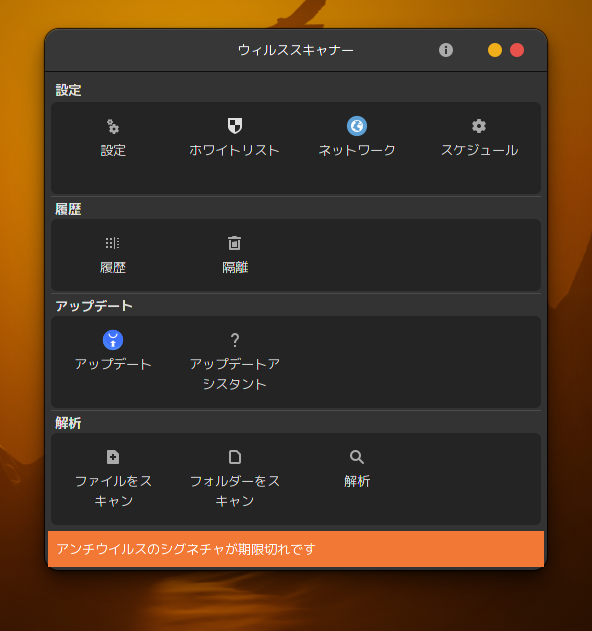
Task: Click the アップデート section heading
Action: [x=94, y=306]
